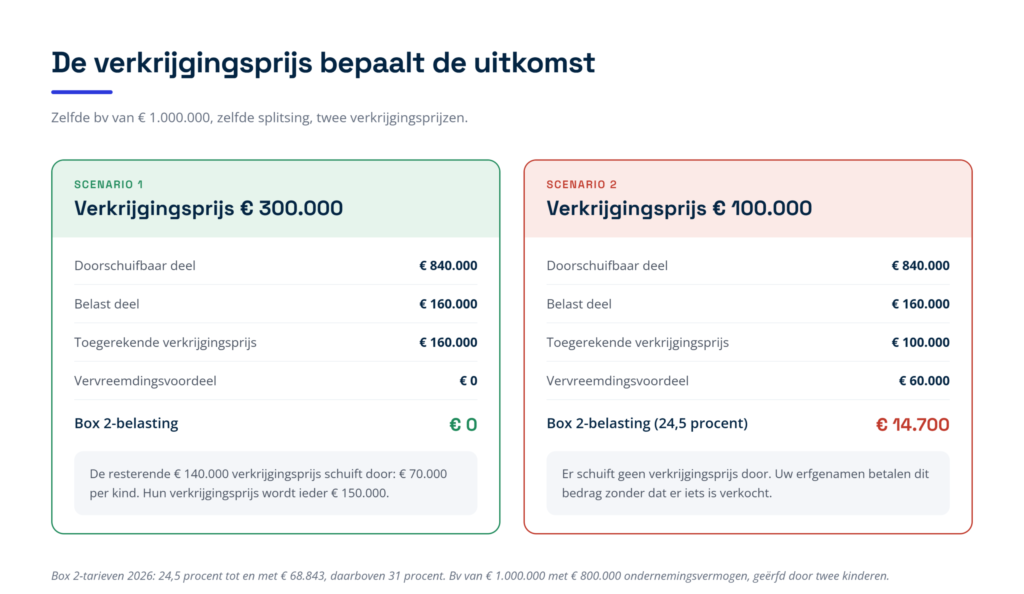
Task: Click the € 840.000 value in scenario 2
Action: coord(920,266)
